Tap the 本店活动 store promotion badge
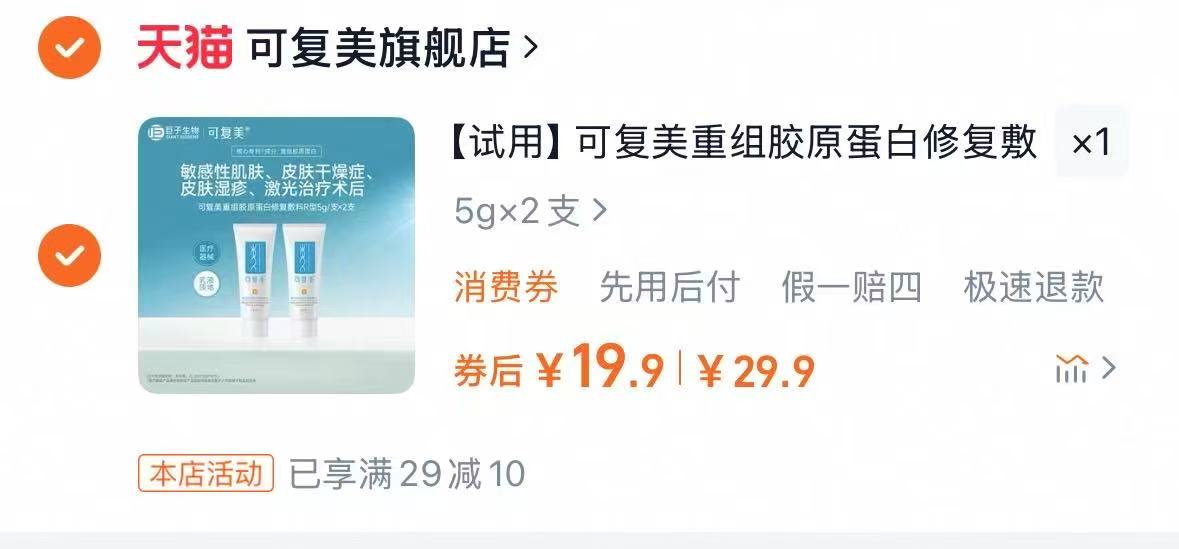1179x549 pixels. (206, 474)
